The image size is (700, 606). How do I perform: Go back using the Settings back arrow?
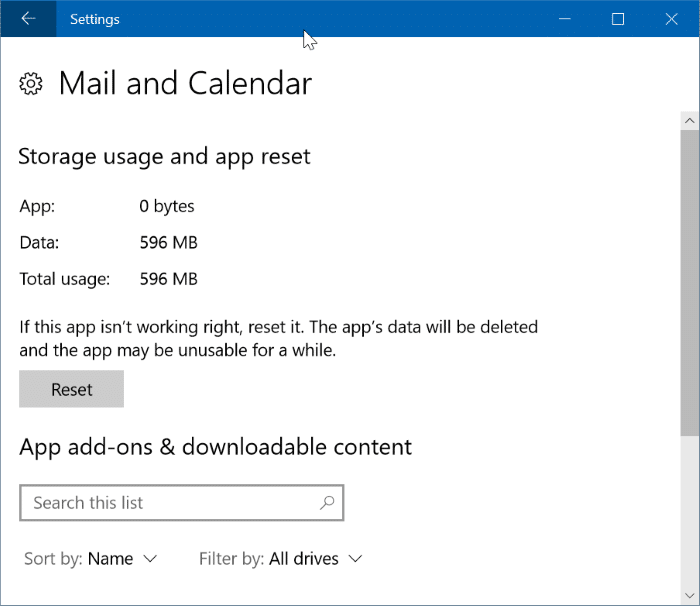coord(29,19)
